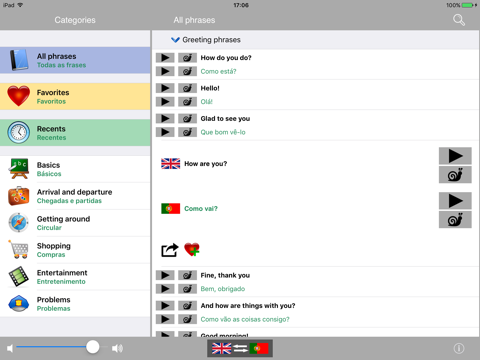This screenshot has width=480, height=360.
Task: Play 'Fine, thank you' audio
Action: tap(165, 275)
